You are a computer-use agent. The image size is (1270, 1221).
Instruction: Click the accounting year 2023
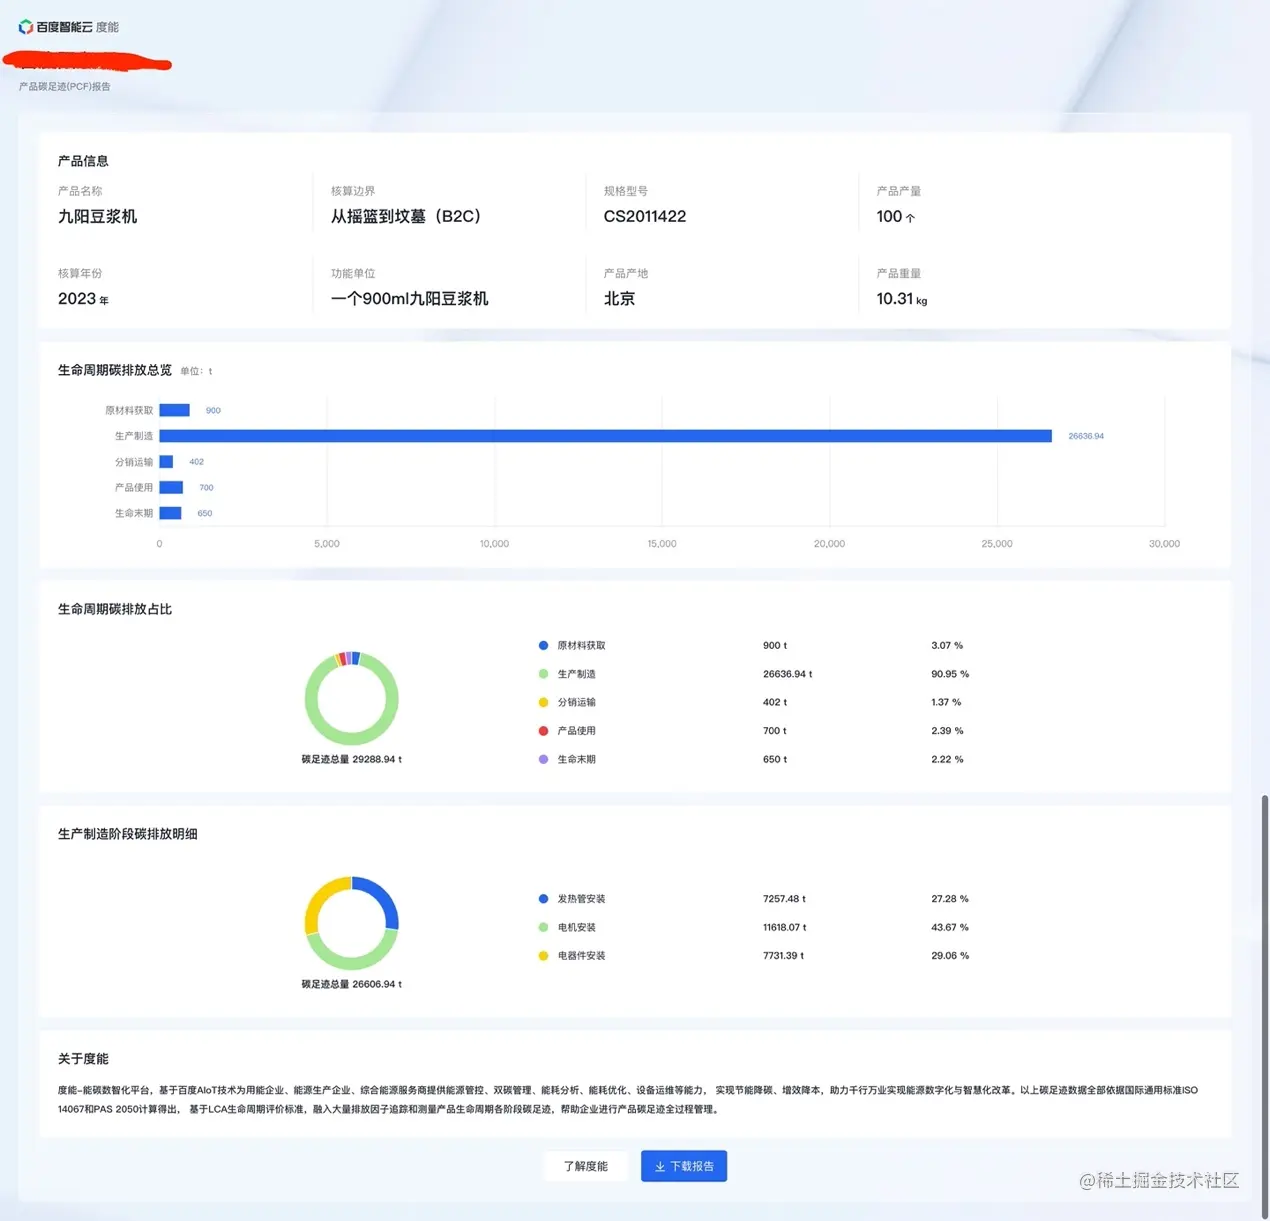[77, 299]
